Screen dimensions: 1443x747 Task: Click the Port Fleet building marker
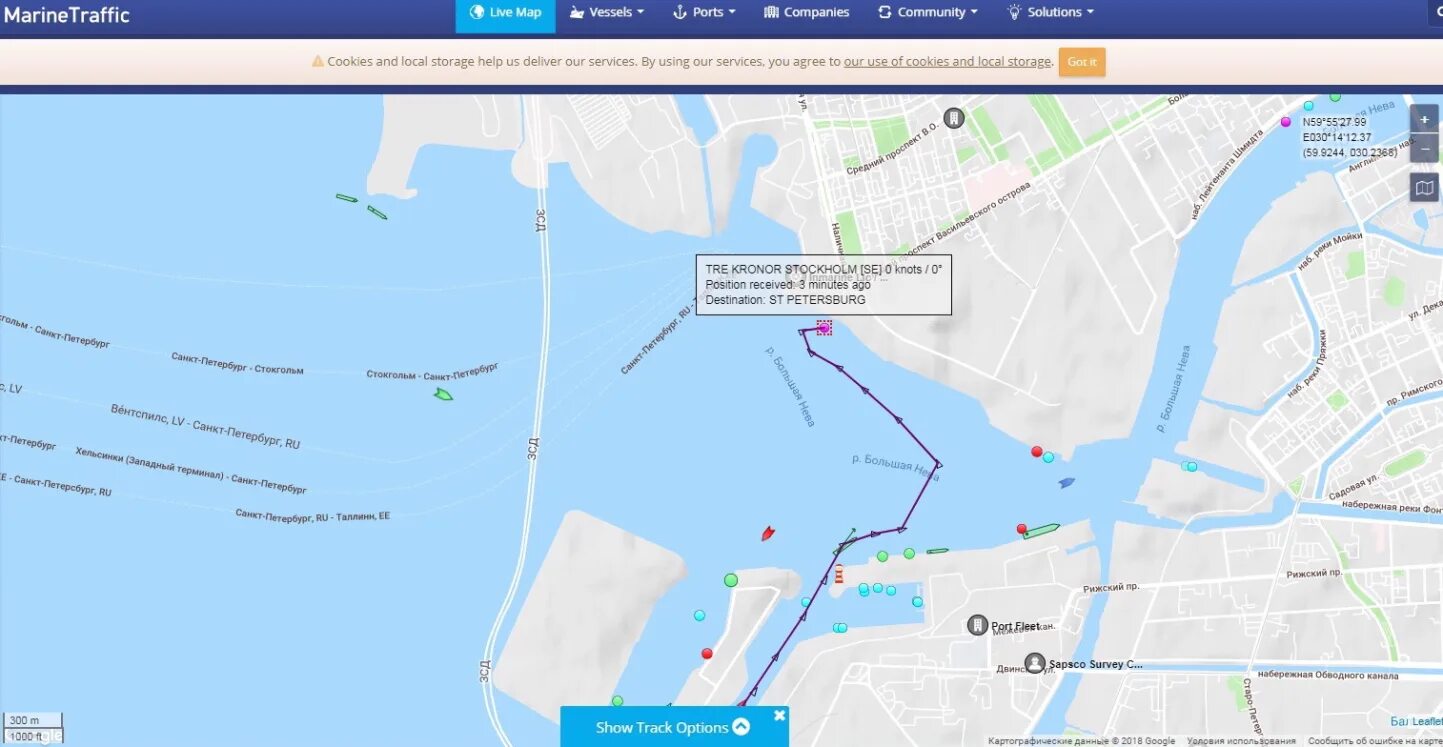coord(977,626)
